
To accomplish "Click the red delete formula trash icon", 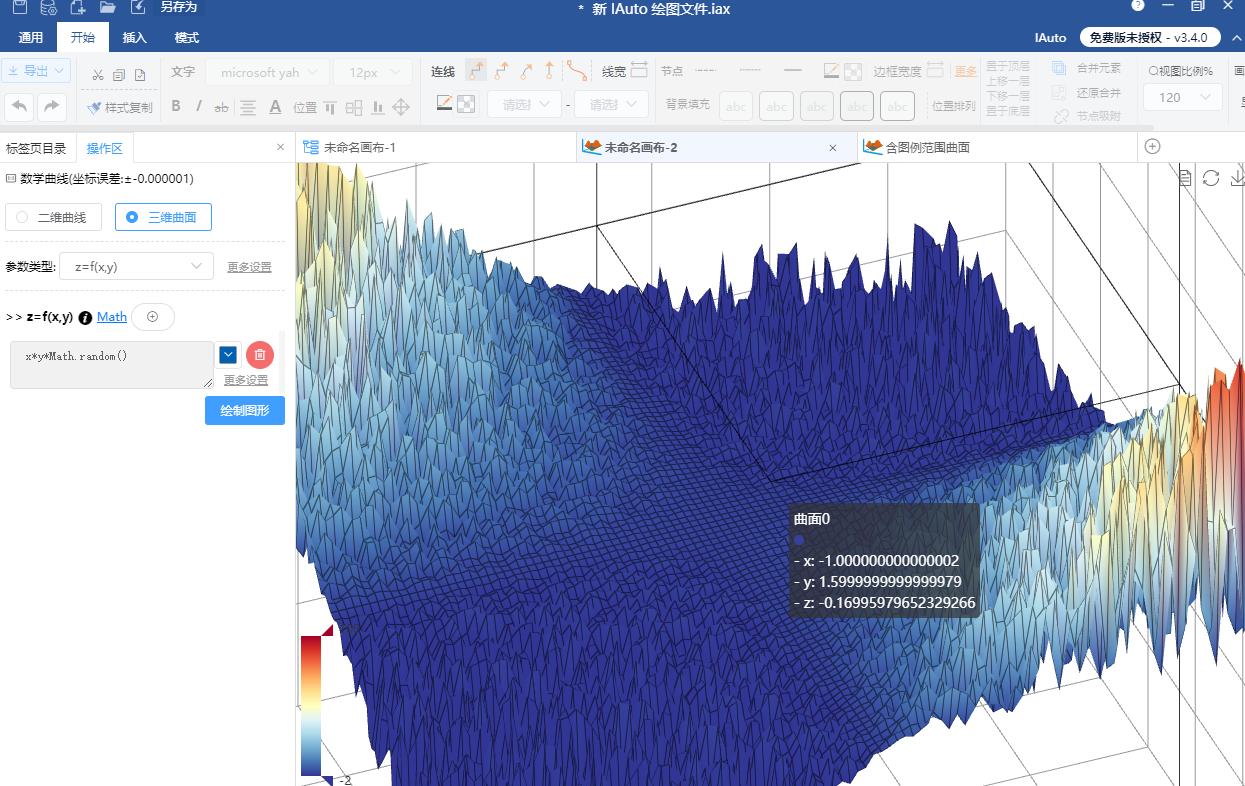I will [x=260, y=355].
